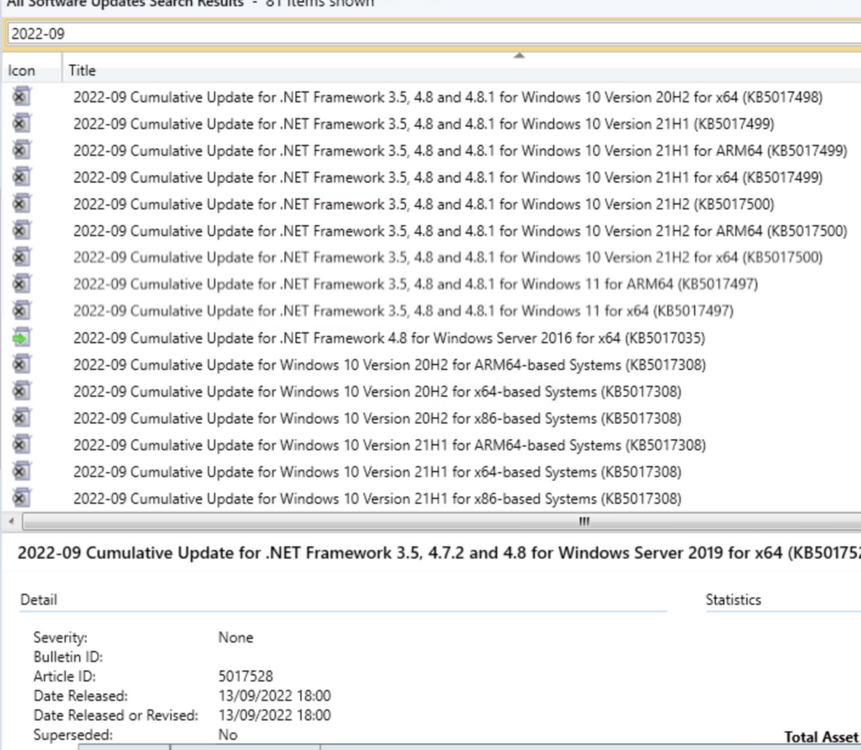Viewport: 861px width, 750px height.
Task: Click the Severity value None
Action: (x=236, y=637)
